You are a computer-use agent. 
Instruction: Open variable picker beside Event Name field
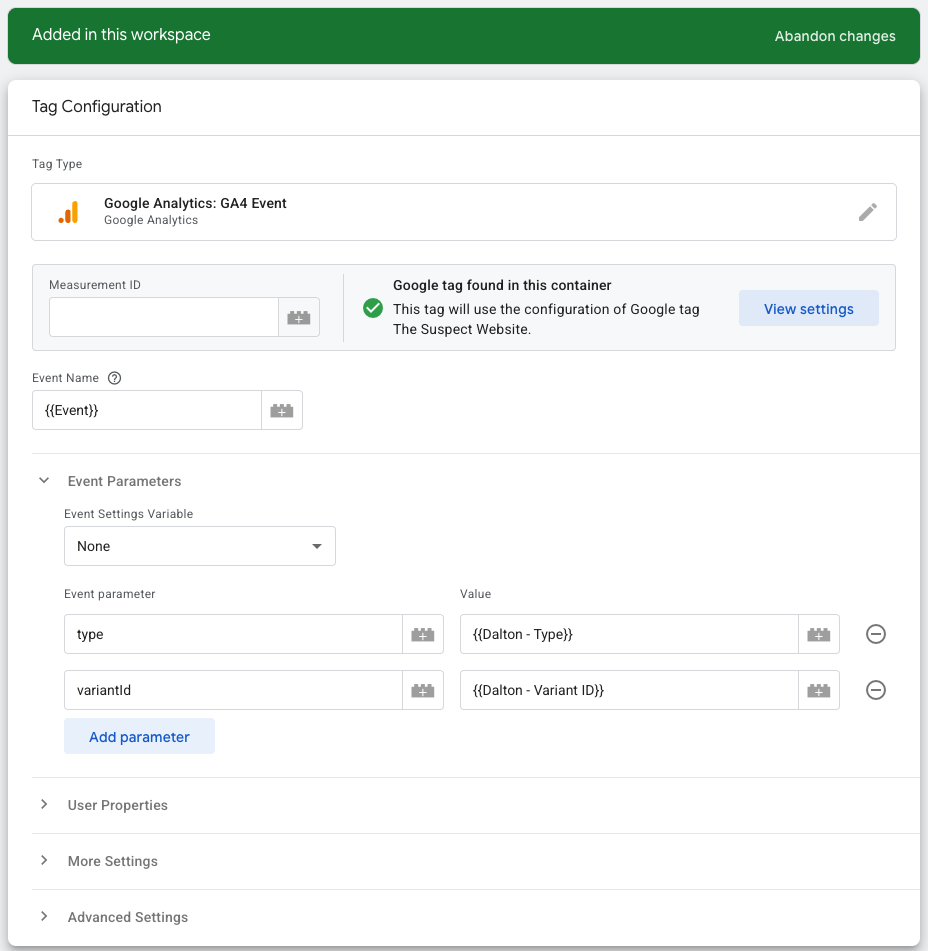click(281, 411)
